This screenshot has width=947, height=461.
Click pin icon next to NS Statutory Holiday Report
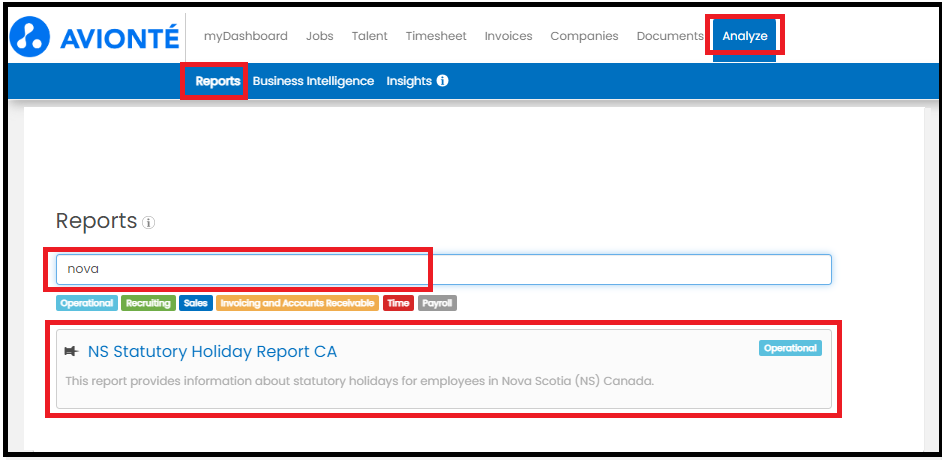(x=72, y=351)
